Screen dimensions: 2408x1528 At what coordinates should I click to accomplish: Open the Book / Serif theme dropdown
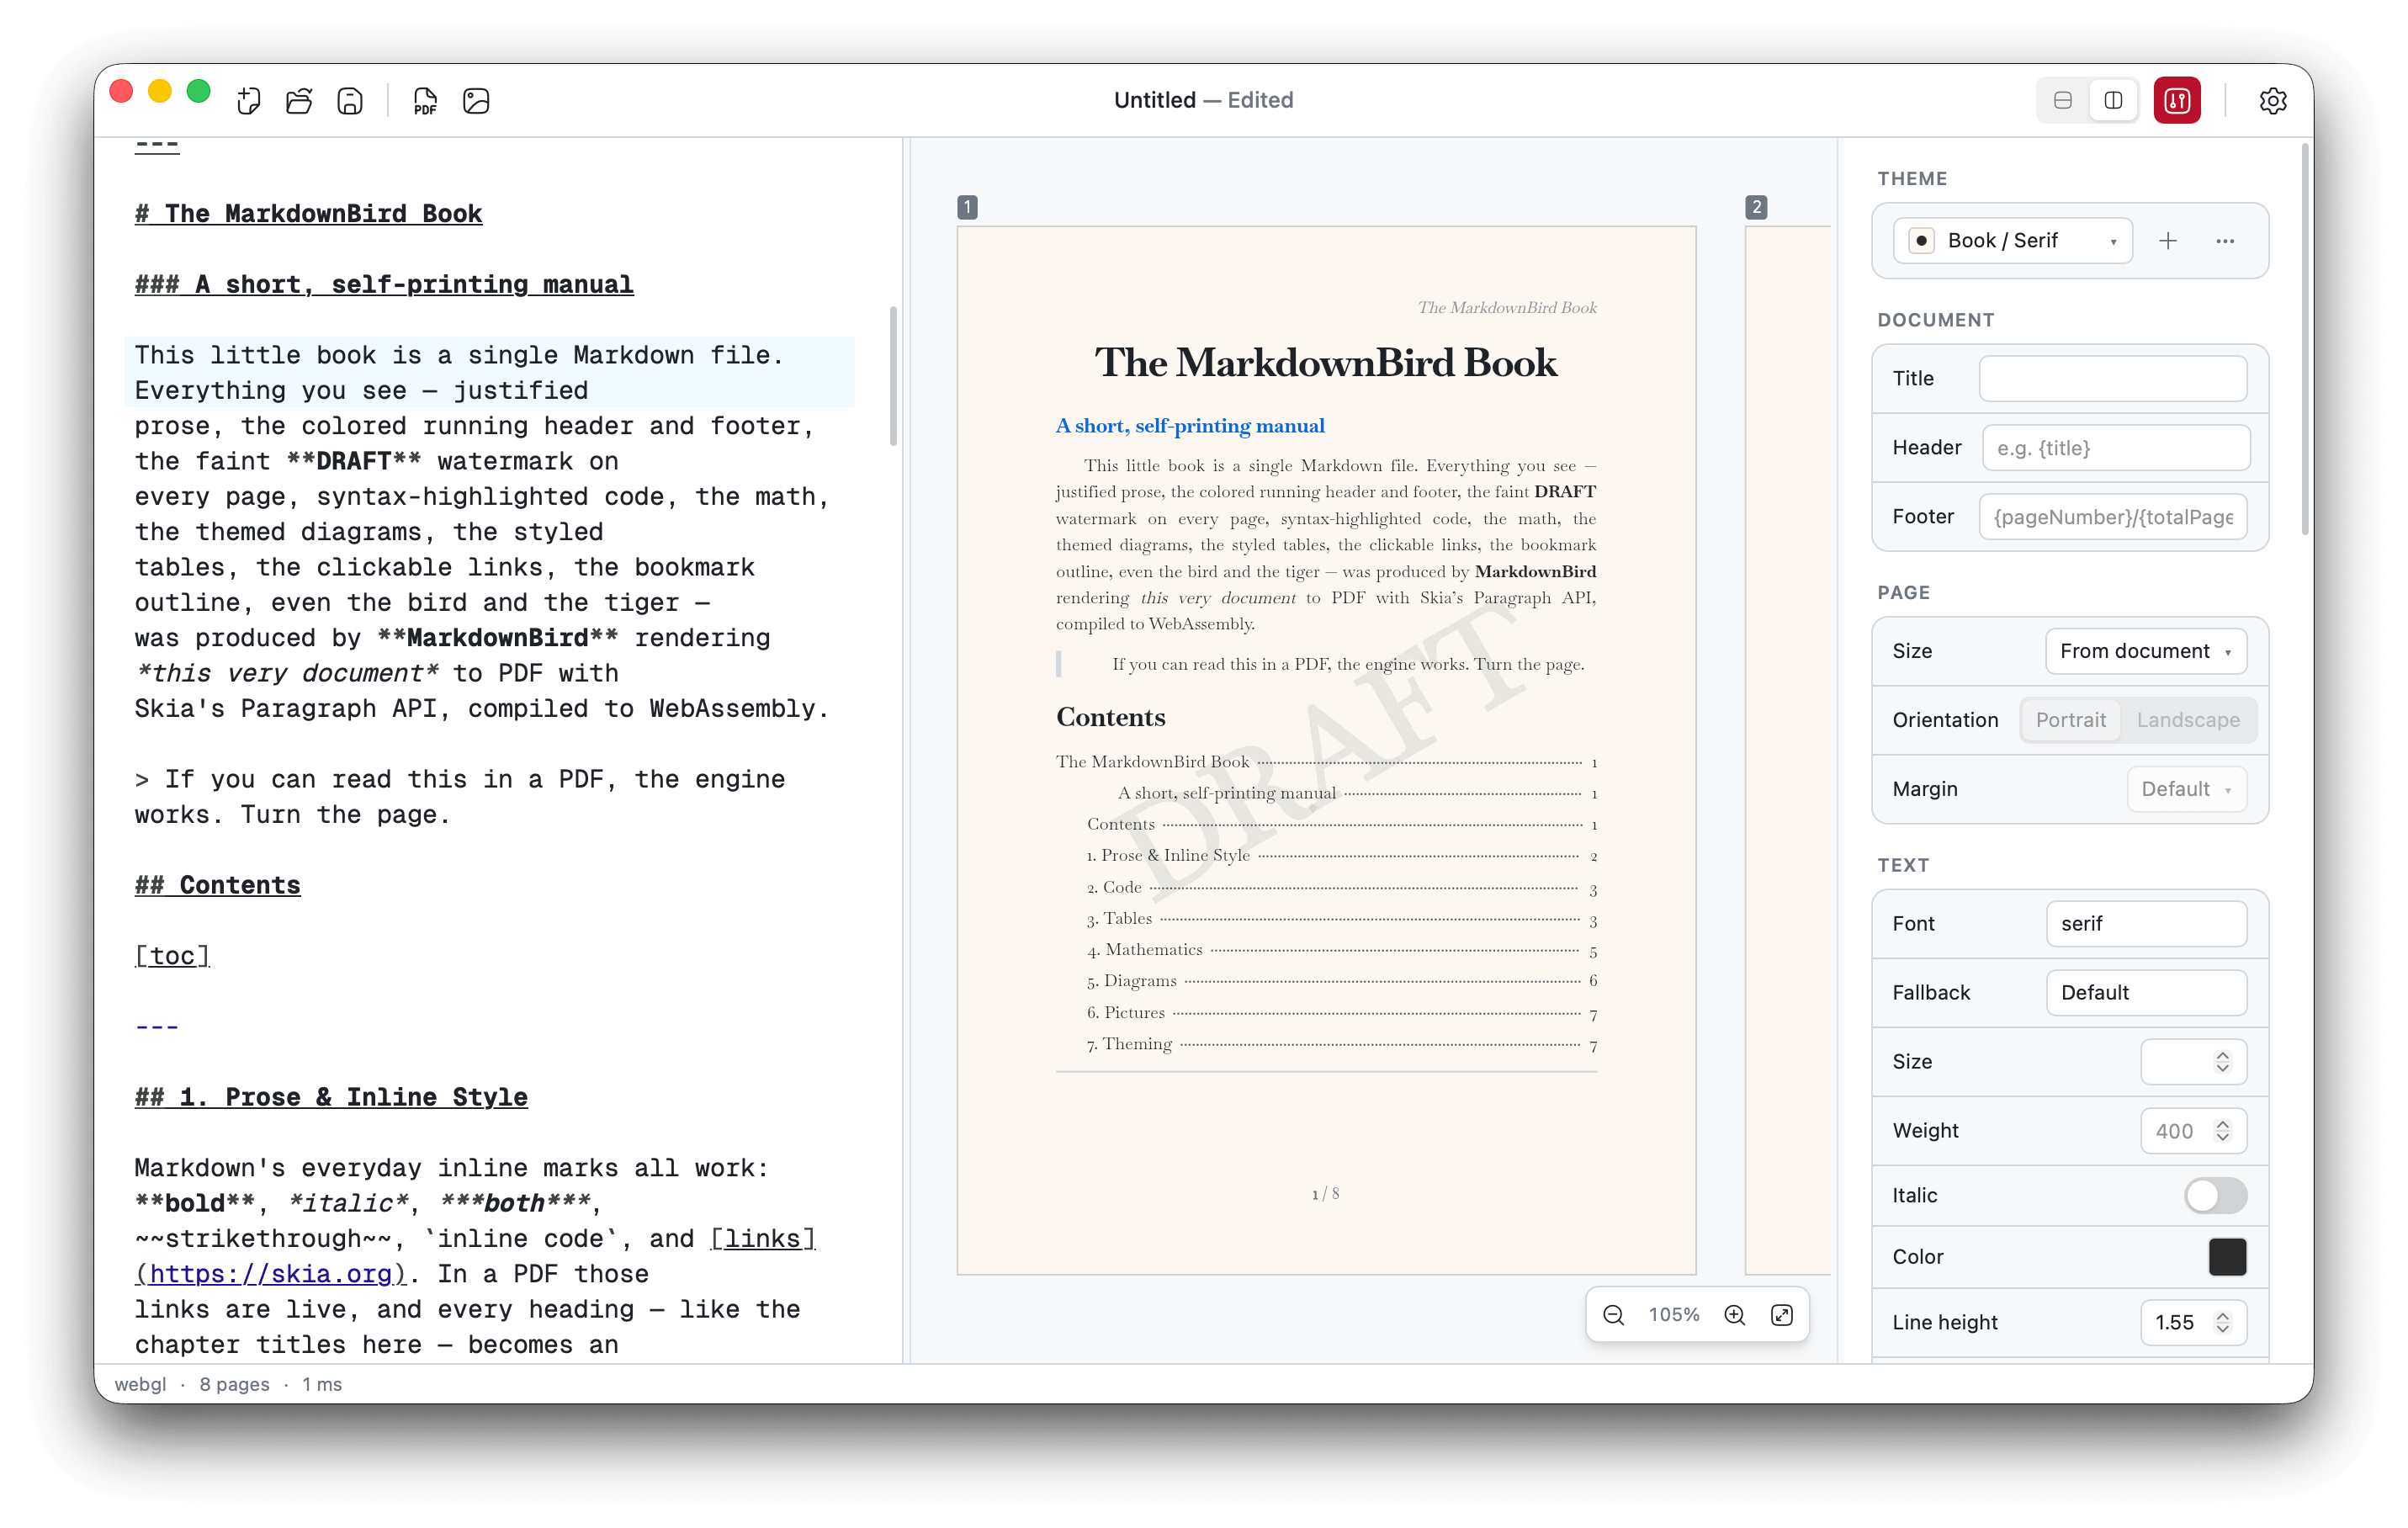pyautogui.click(x=2012, y=241)
